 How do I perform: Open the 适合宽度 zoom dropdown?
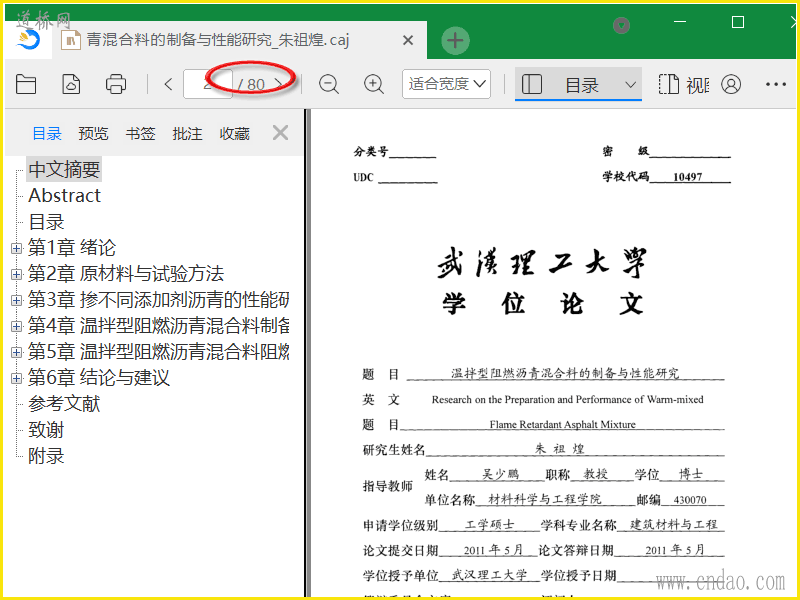(x=446, y=84)
